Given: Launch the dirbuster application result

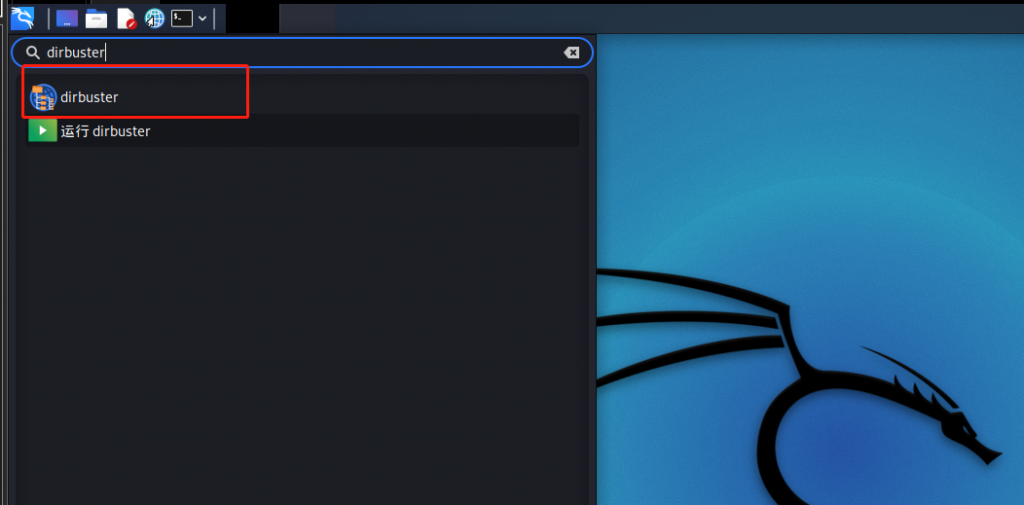Looking at the screenshot, I should [302, 97].
